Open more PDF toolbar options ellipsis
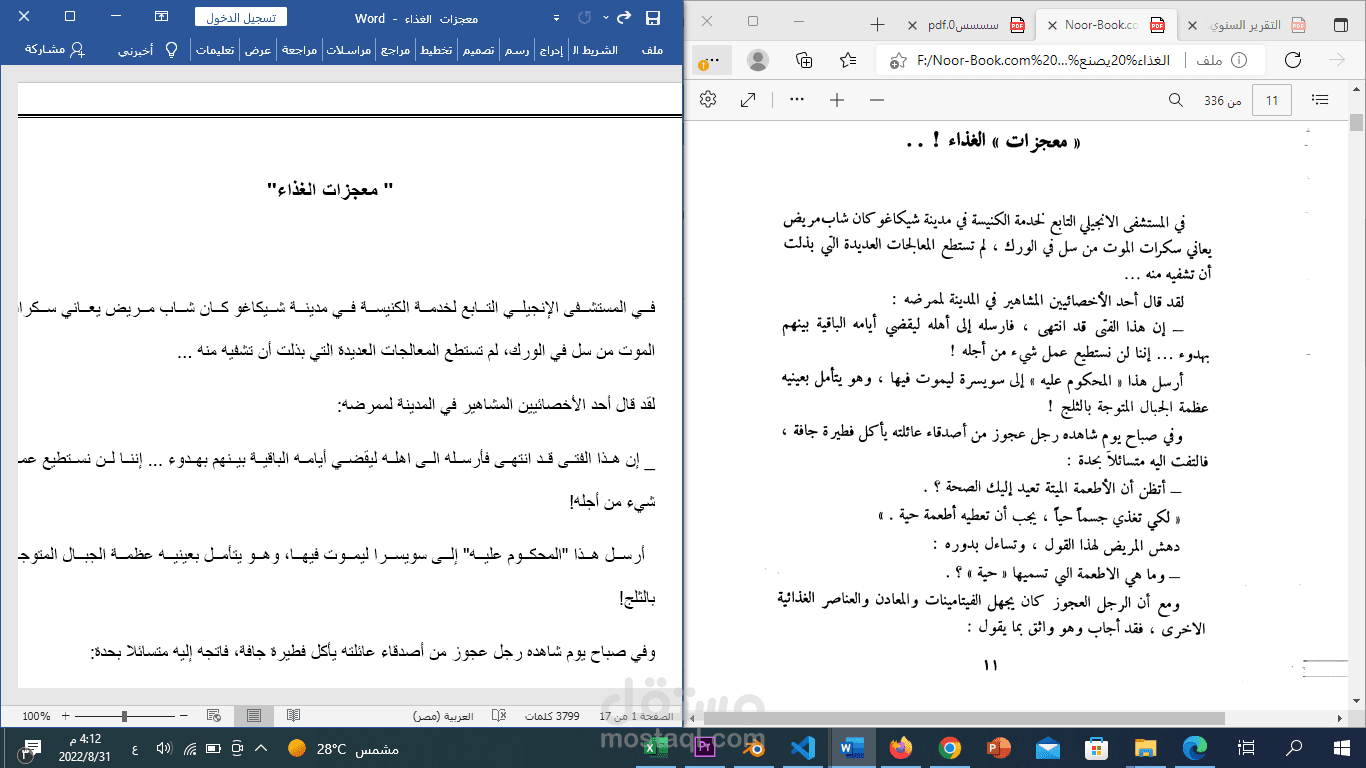The width and height of the screenshot is (1366, 768). (797, 99)
